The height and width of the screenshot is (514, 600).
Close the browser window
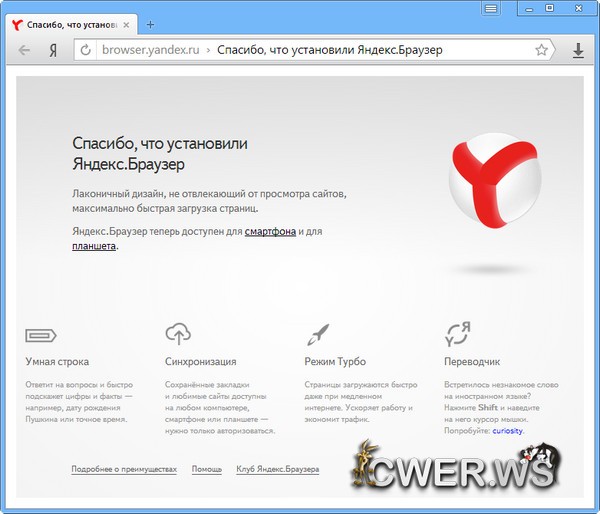[x=579, y=8]
